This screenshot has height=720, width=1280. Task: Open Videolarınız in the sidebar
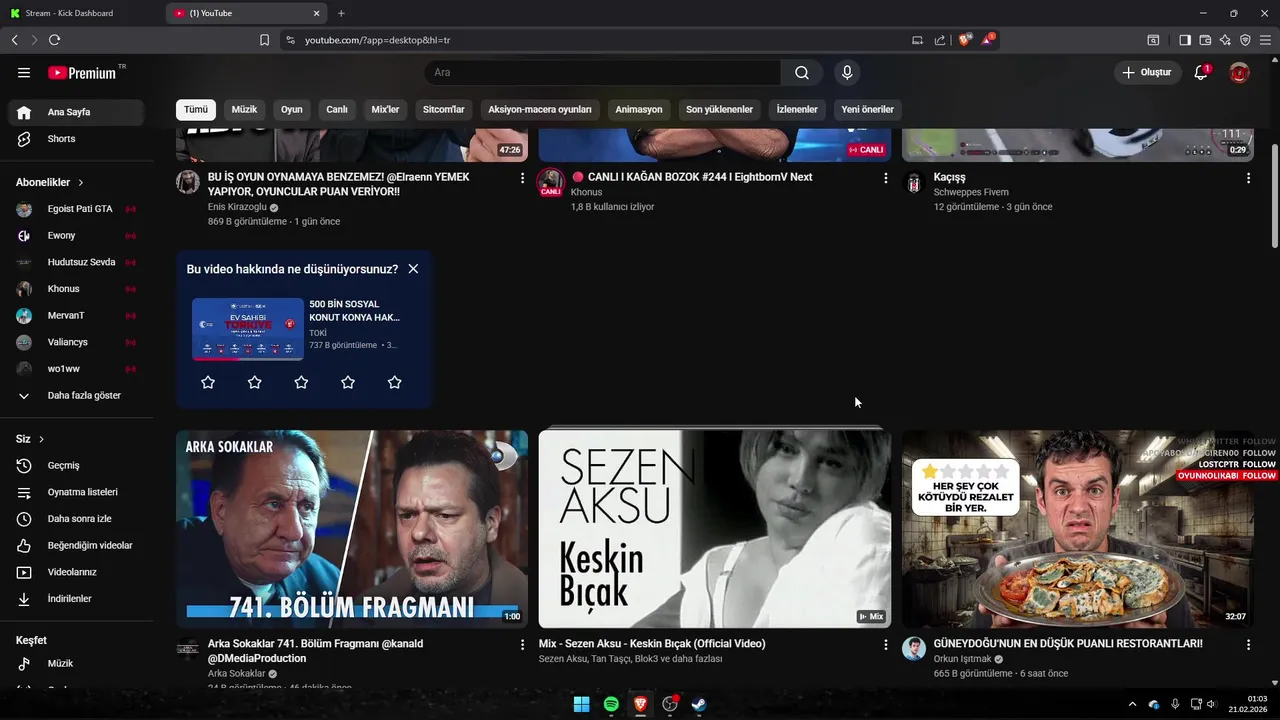77,572
